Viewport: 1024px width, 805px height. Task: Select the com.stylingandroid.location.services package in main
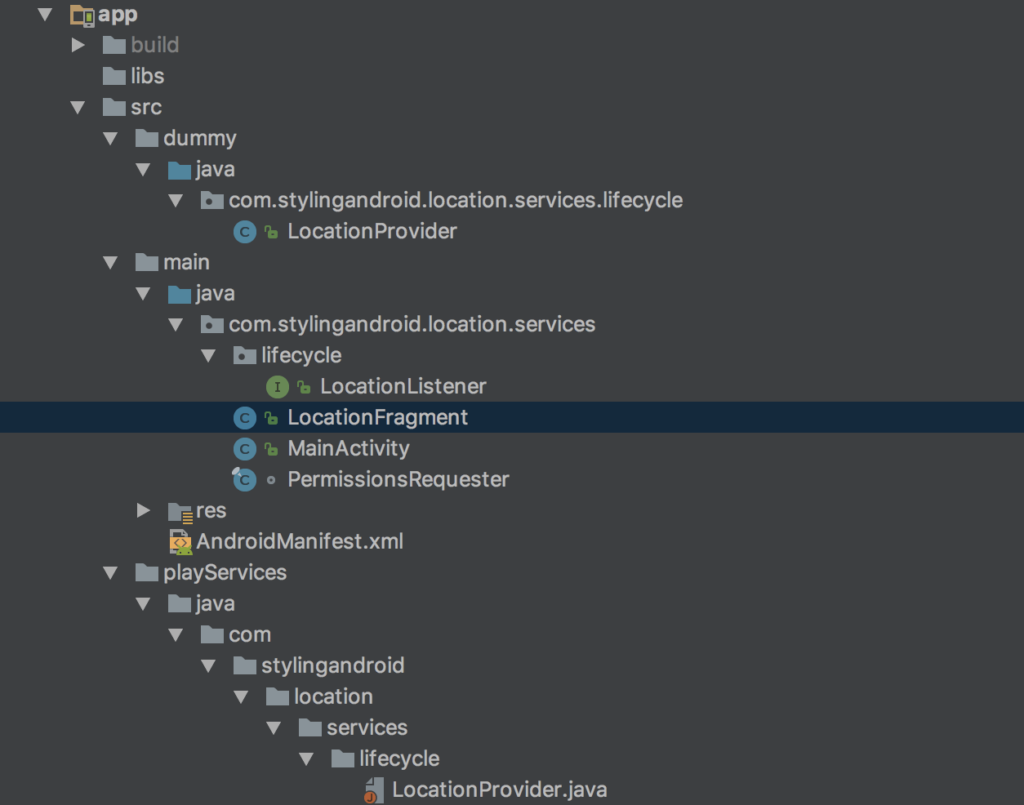point(411,324)
